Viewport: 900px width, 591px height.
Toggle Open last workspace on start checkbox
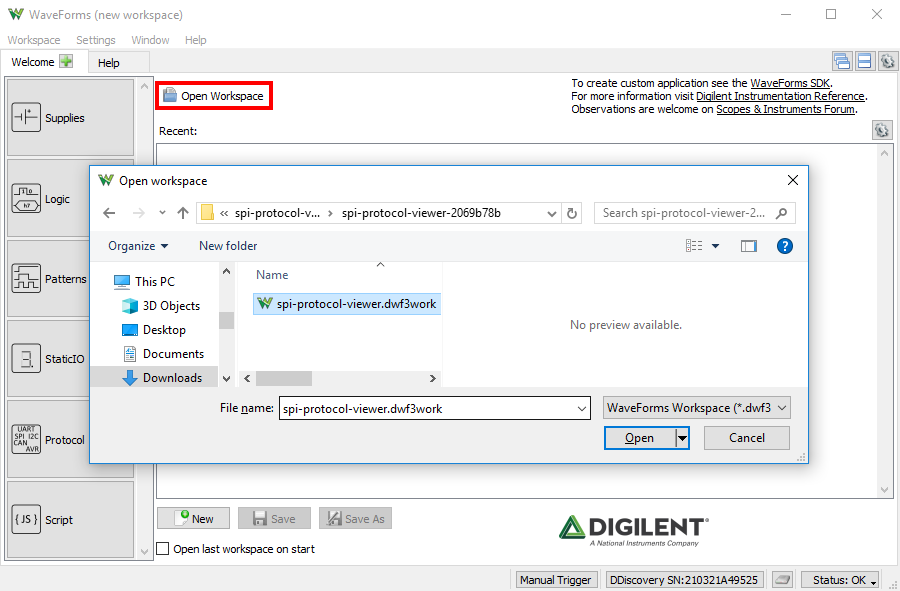pos(163,549)
